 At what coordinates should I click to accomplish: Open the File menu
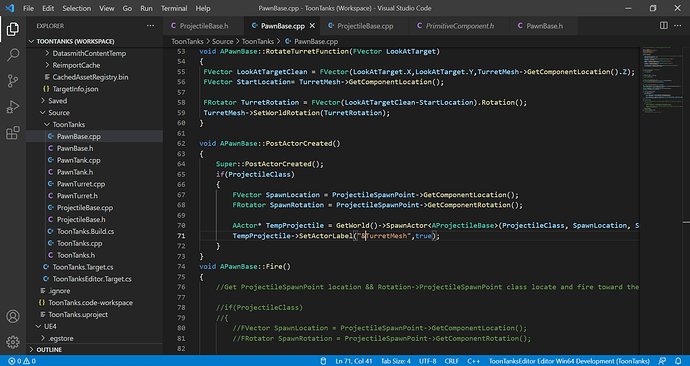point(28,8)
